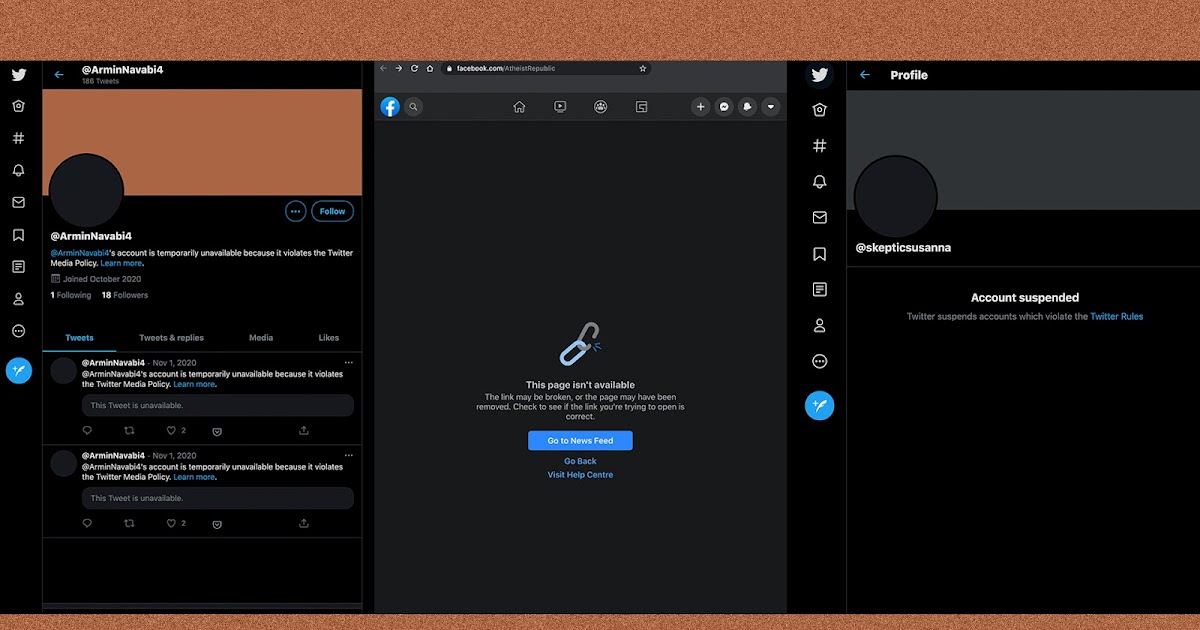Image resolution: width=1200 pixels, height=630 pixels.
Task: Click the browser home button
Action: (430, 68)
